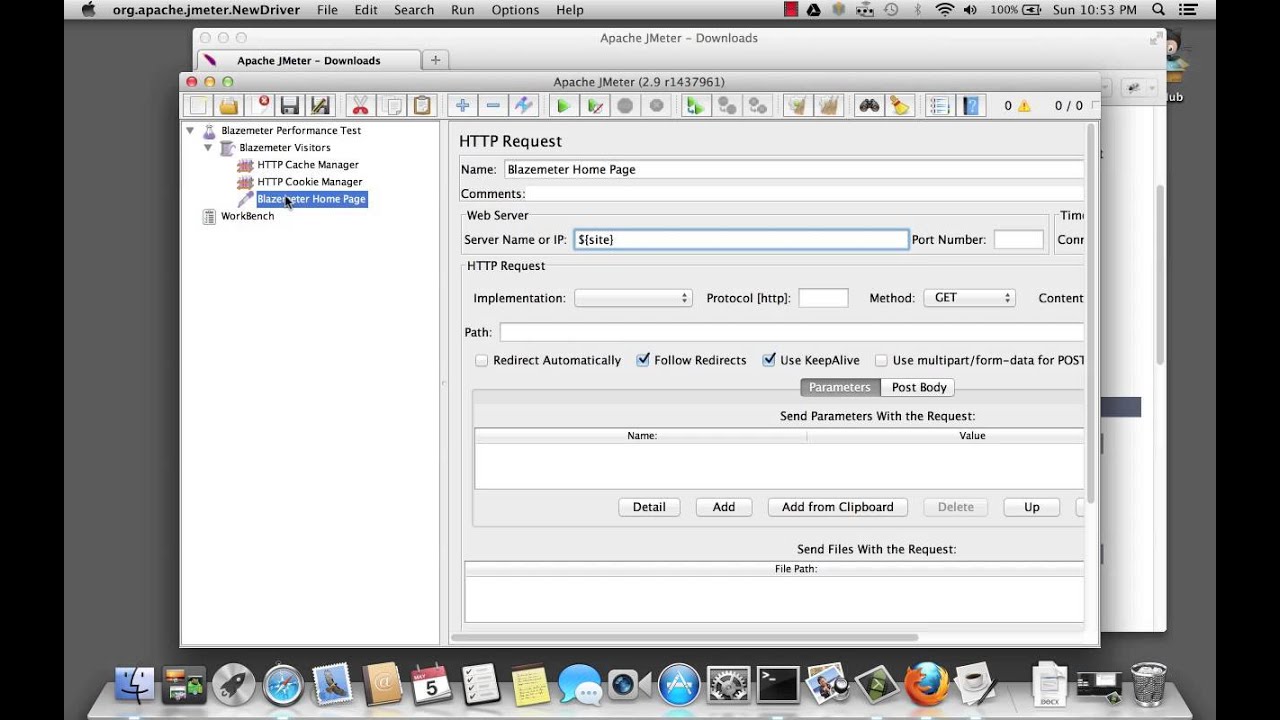Click the grey Stop test icon
This screenshot has width=1280, height=720.
(626, 105)
